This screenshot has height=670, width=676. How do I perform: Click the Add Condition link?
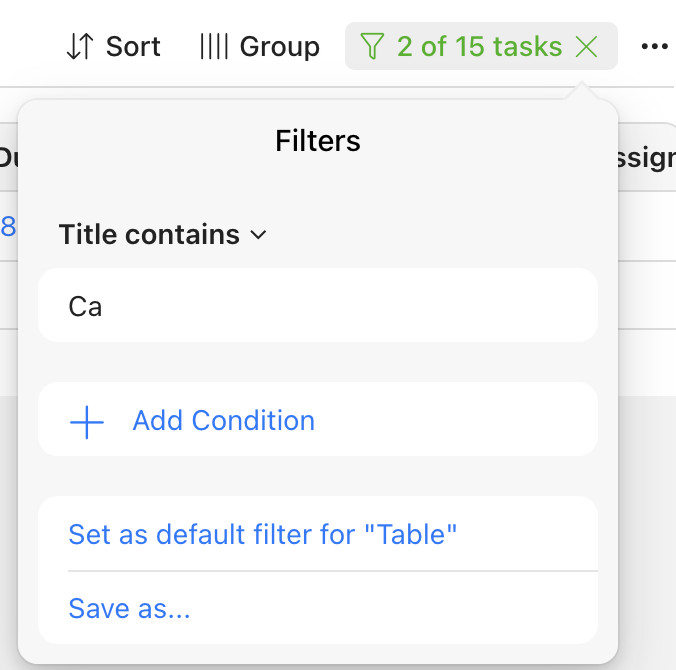223,421
